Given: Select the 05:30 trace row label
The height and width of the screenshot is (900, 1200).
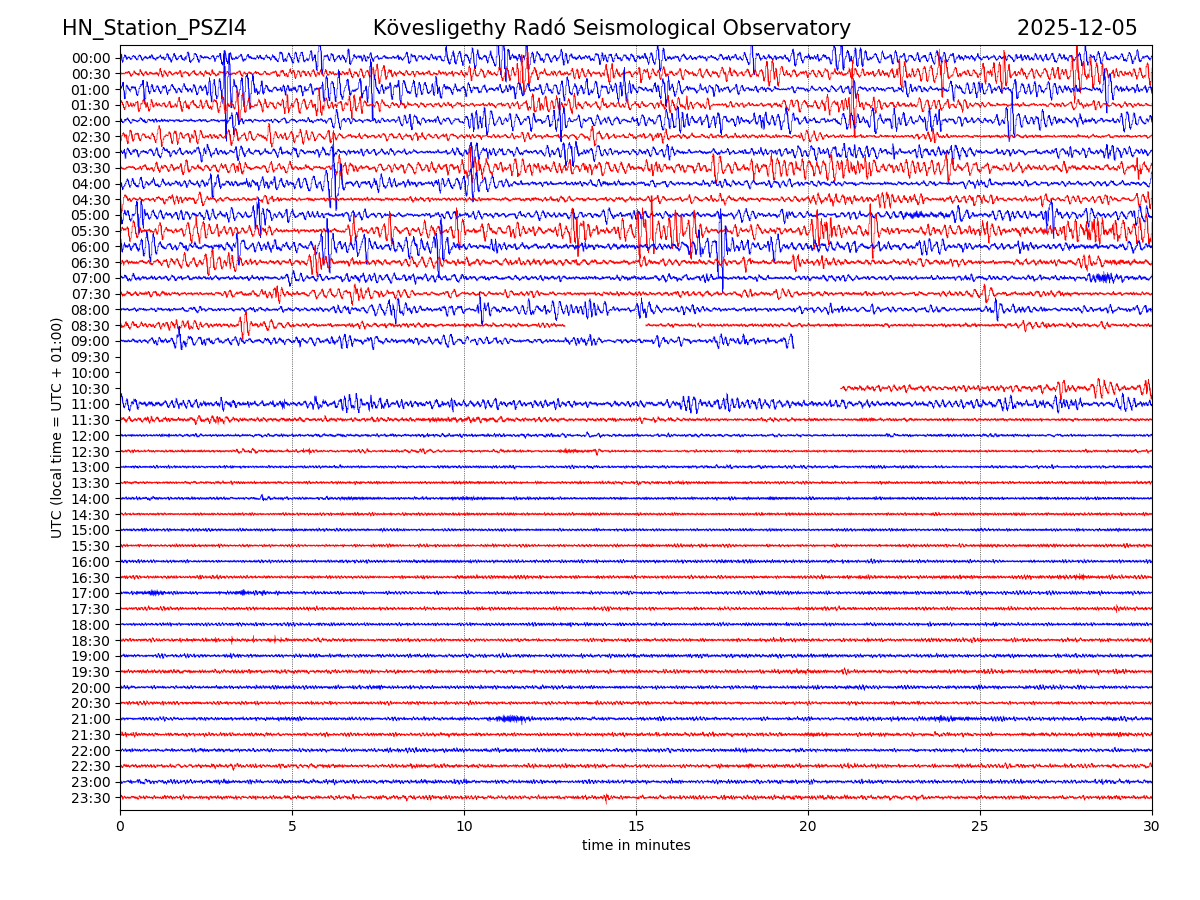Looking at the screenshot, I should (x=91, y=231).
